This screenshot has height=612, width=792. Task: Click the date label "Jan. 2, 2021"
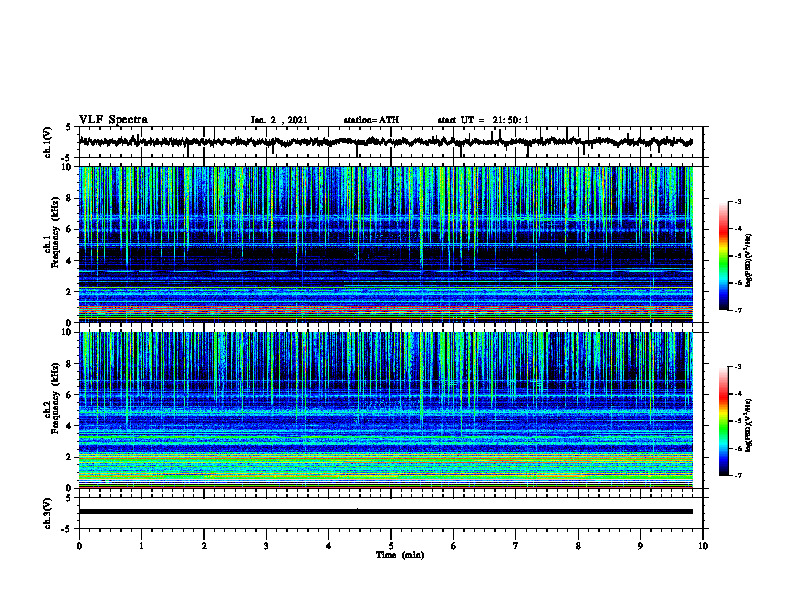pyautogui.click(x=279, y=120)
